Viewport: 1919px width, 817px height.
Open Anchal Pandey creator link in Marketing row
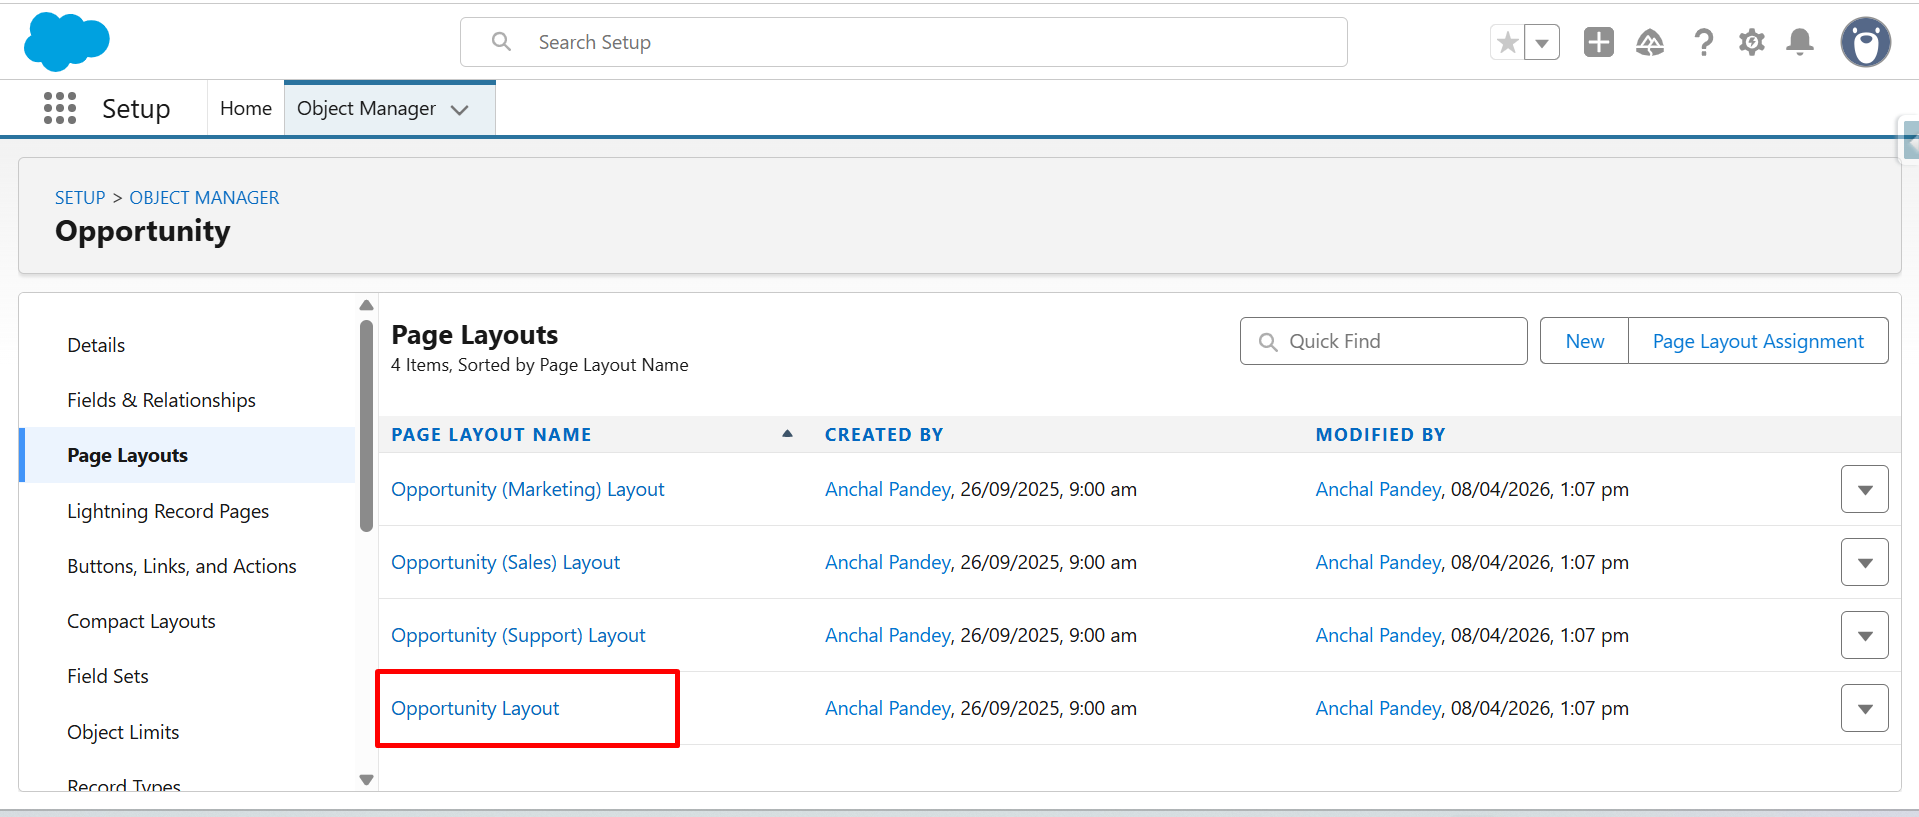[x=888, y=489]
